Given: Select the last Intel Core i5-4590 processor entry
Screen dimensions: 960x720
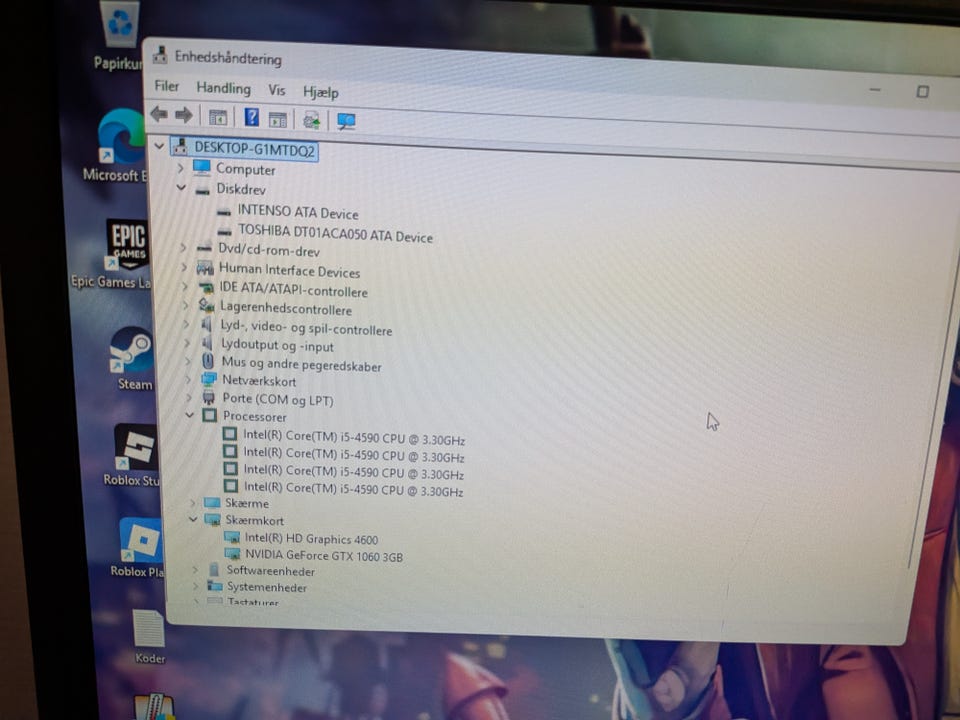Looking at the screenshot, I should (x=353, y=489).
